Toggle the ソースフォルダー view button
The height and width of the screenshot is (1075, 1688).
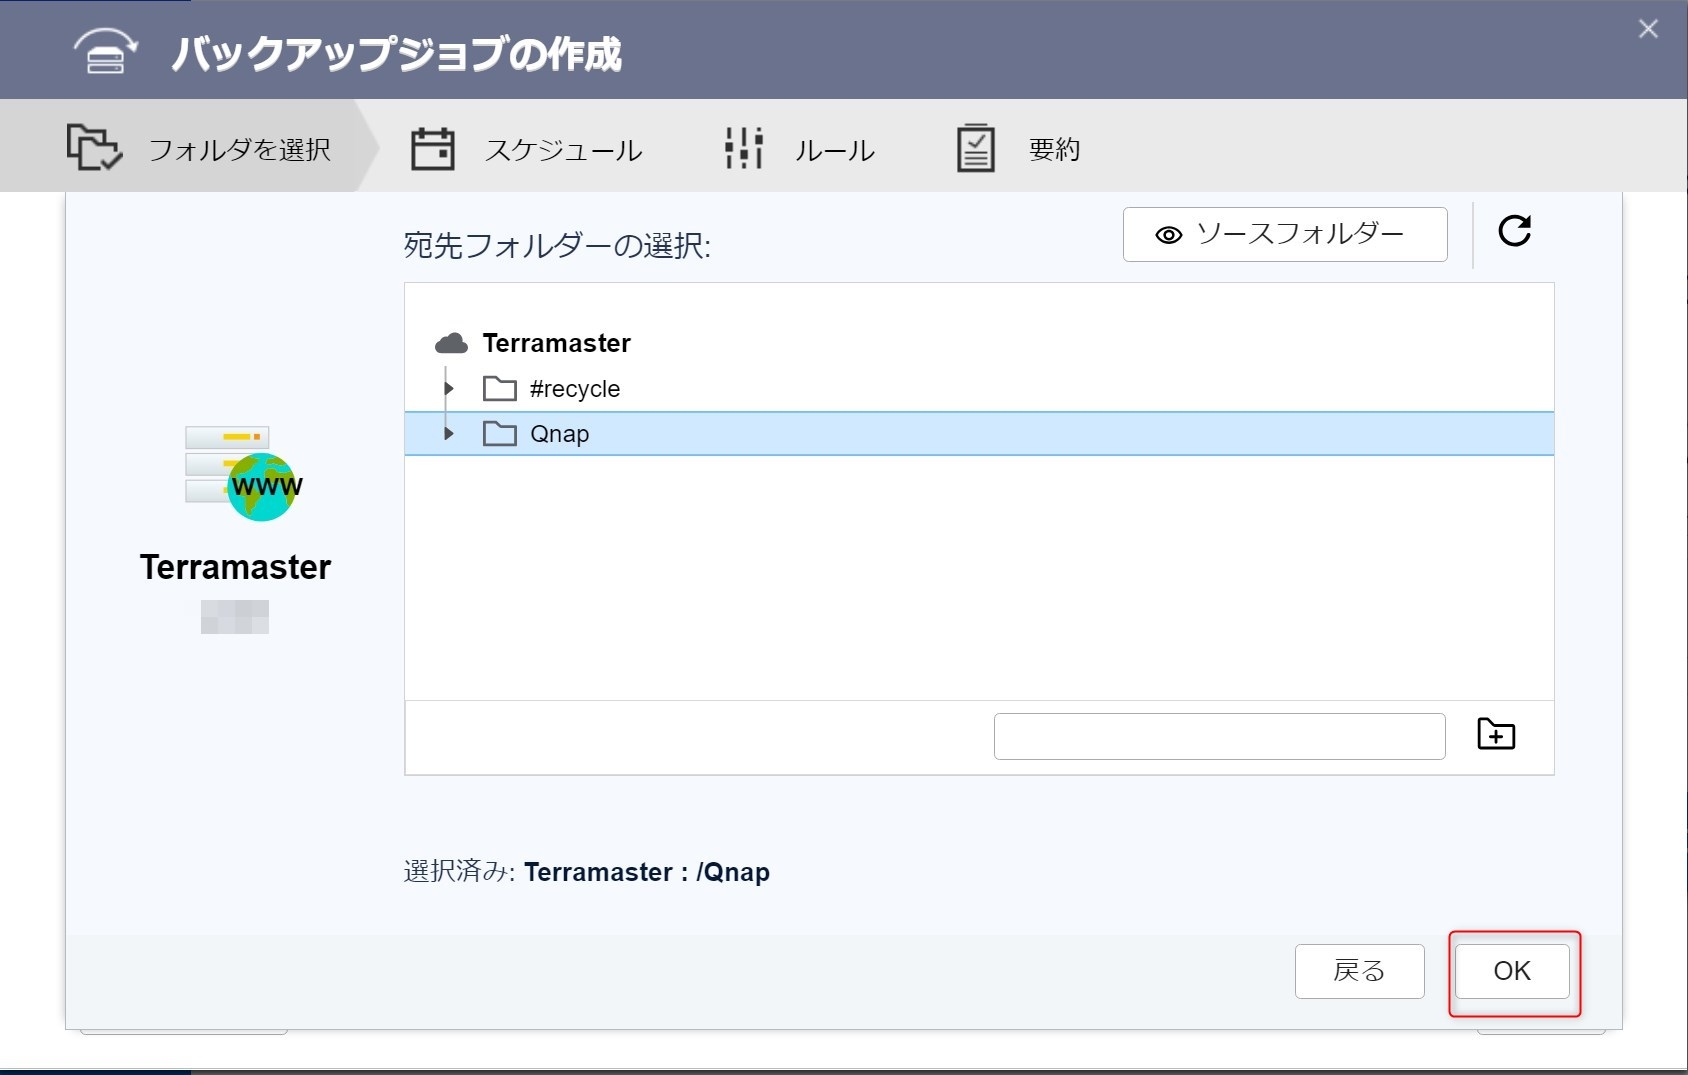(x=1284, y=235)
